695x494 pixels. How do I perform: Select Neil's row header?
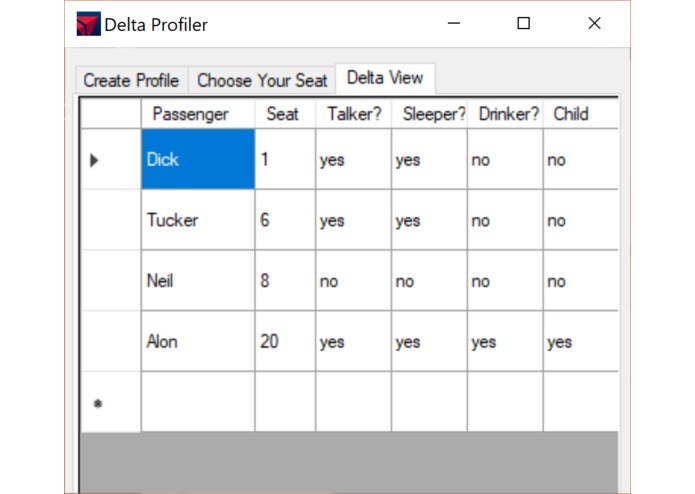[111, 281]
